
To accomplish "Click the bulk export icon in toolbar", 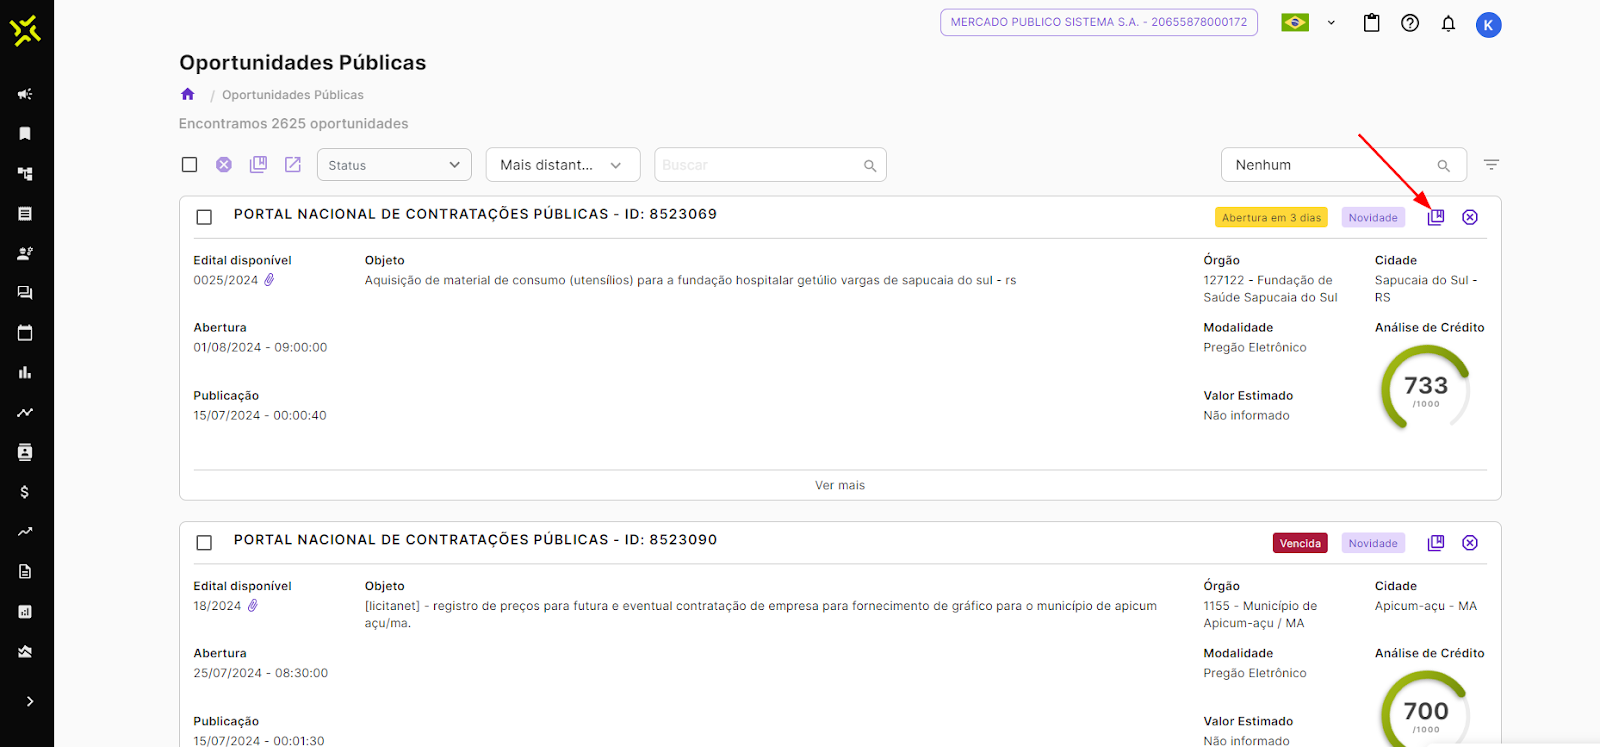I will tap(292, 165).
